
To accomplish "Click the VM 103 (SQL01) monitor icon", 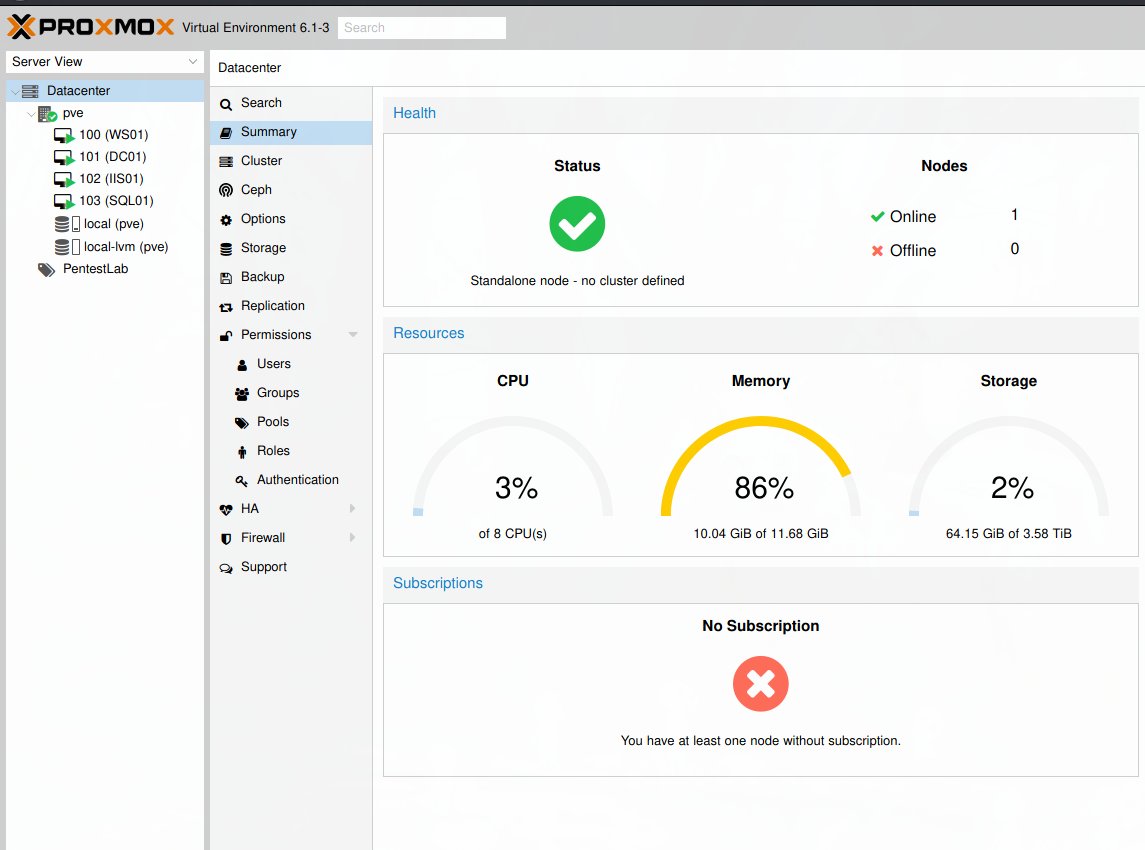I will [x=64, y=202].
